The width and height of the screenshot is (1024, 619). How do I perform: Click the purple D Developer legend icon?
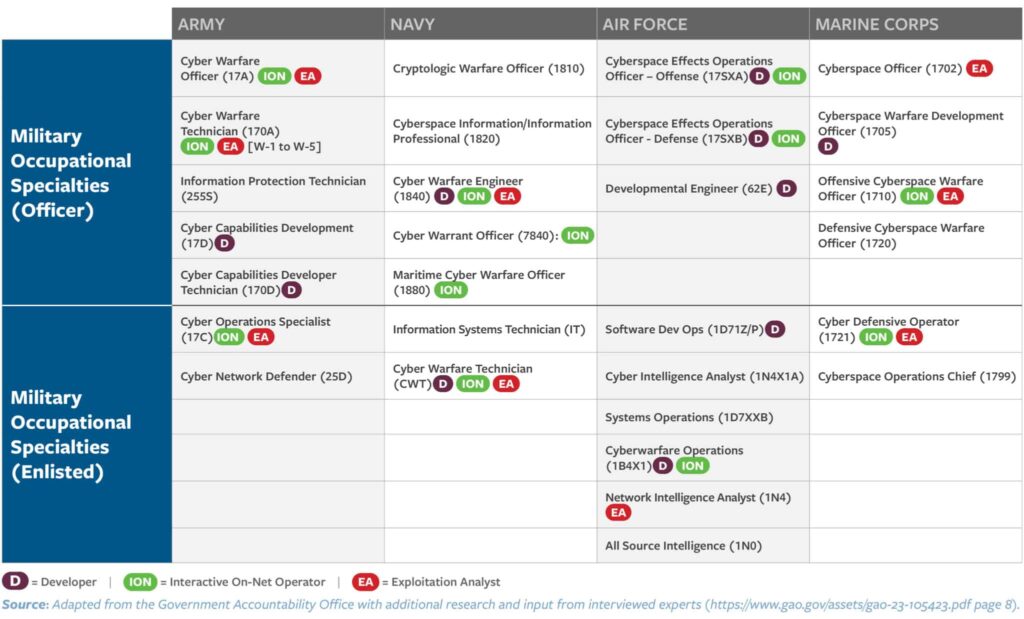15,581
